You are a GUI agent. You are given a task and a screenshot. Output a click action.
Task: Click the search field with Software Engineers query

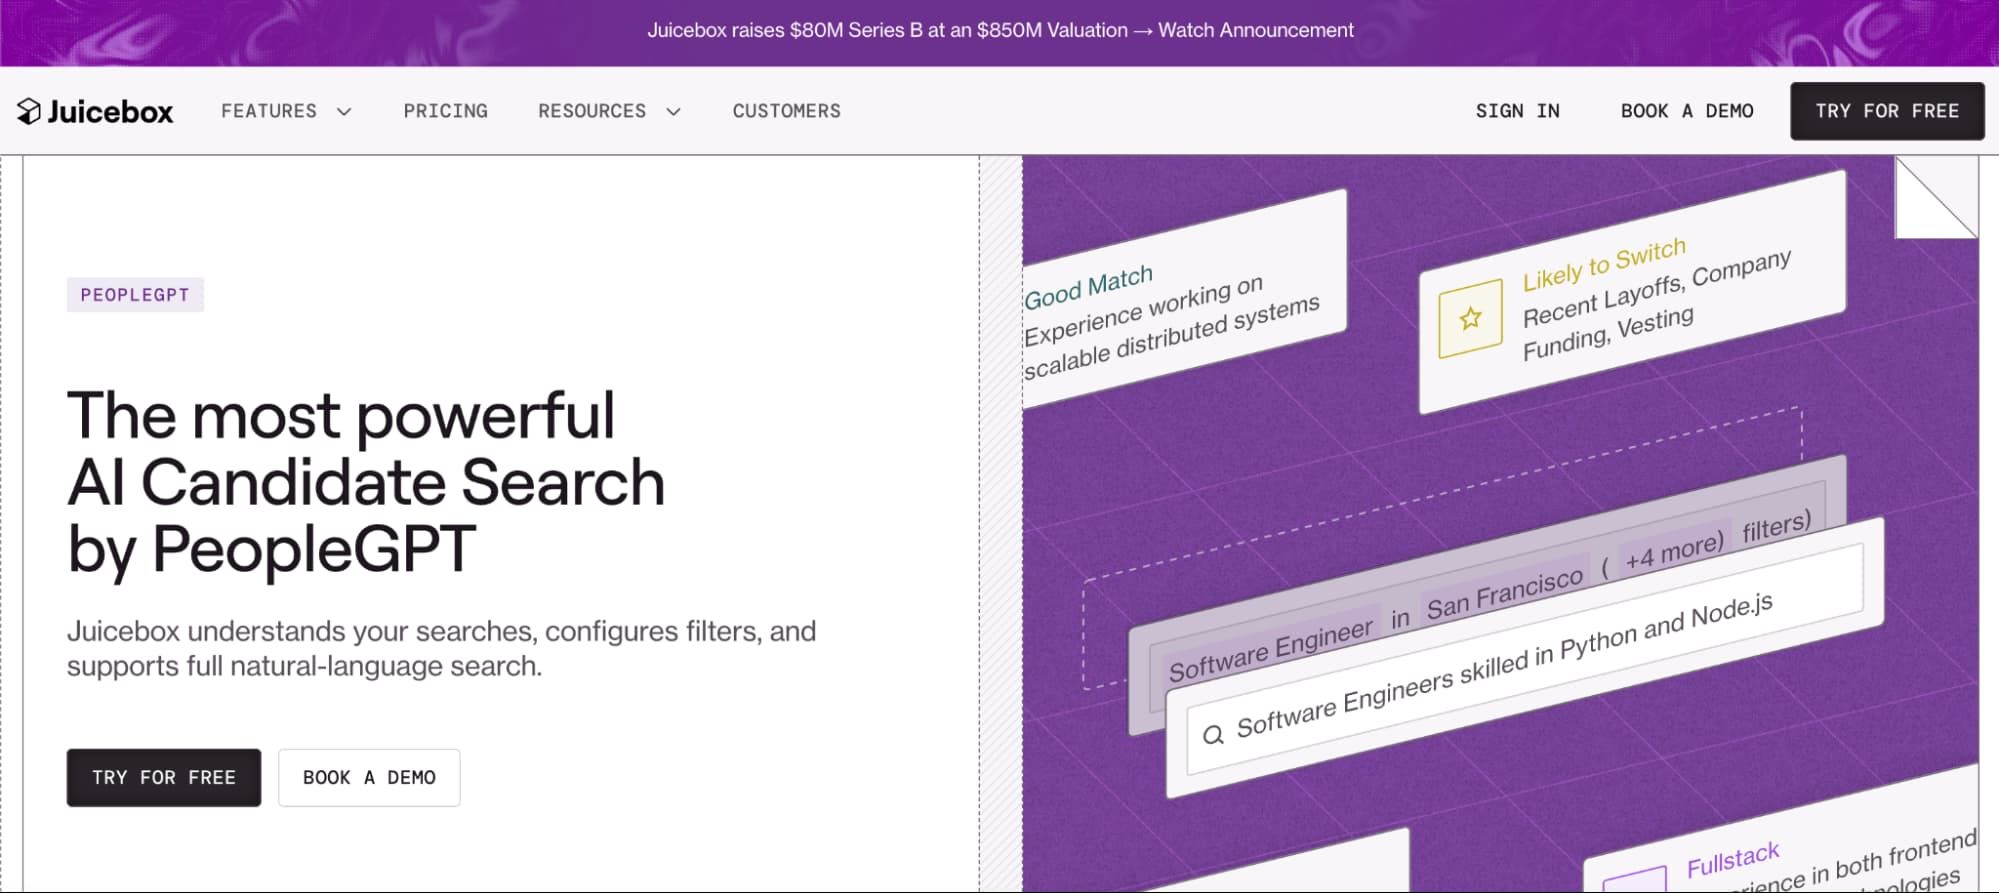coord(1525,660)
